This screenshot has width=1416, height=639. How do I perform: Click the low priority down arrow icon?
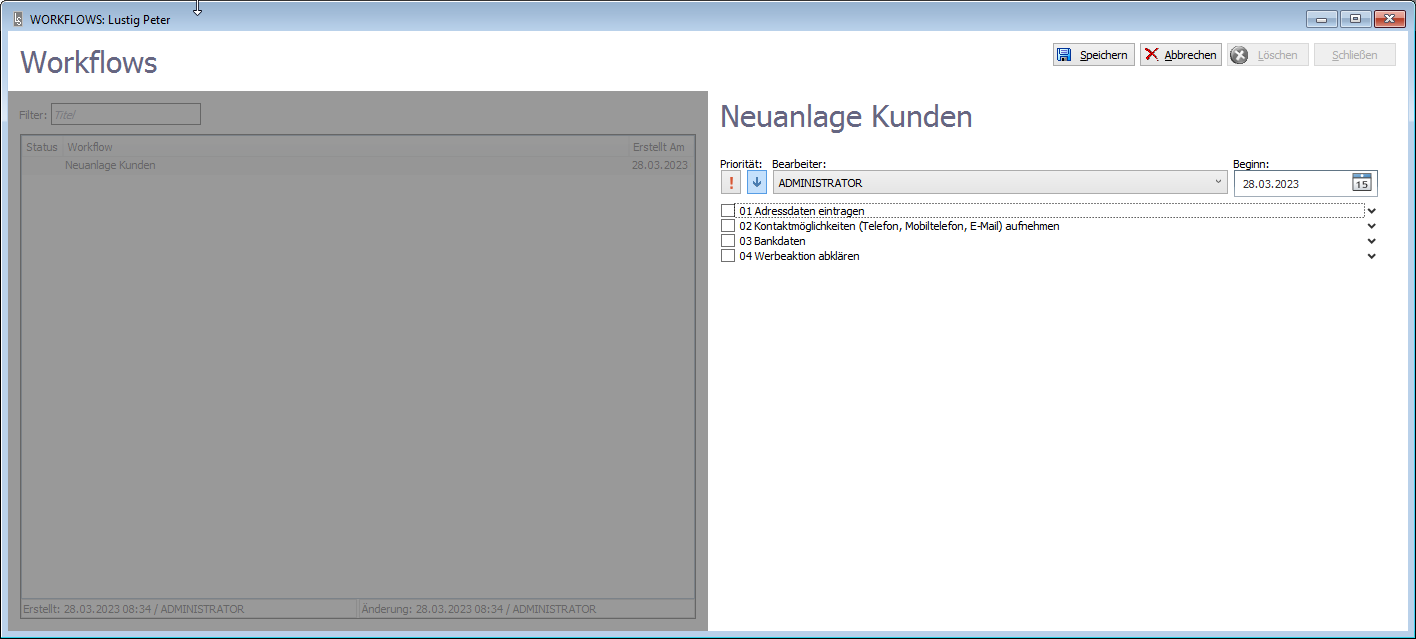[x=757, y=183]
